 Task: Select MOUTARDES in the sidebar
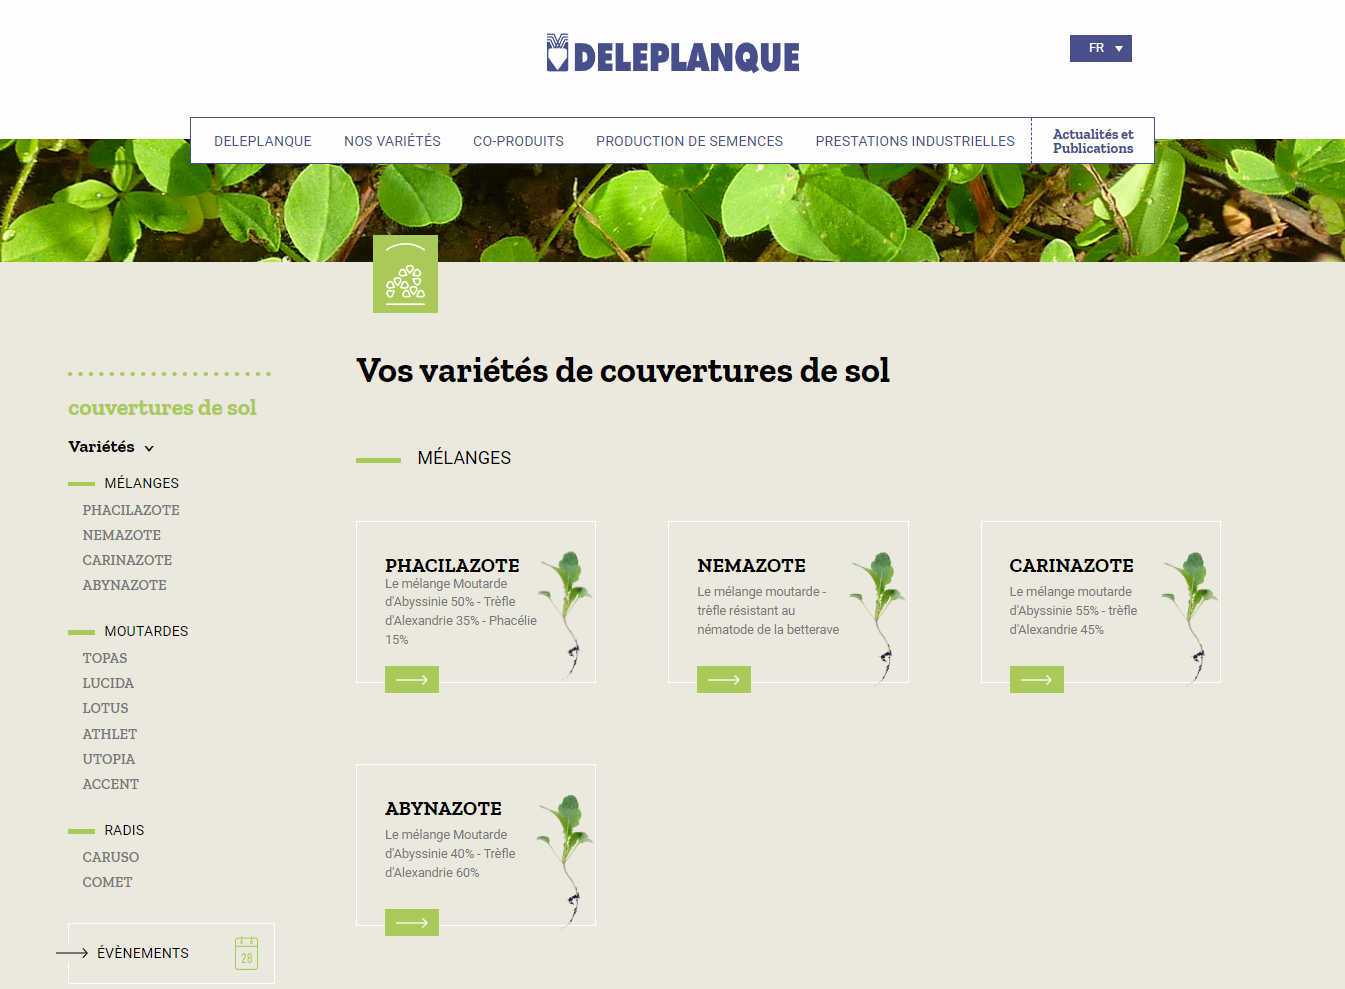point(146,631)
